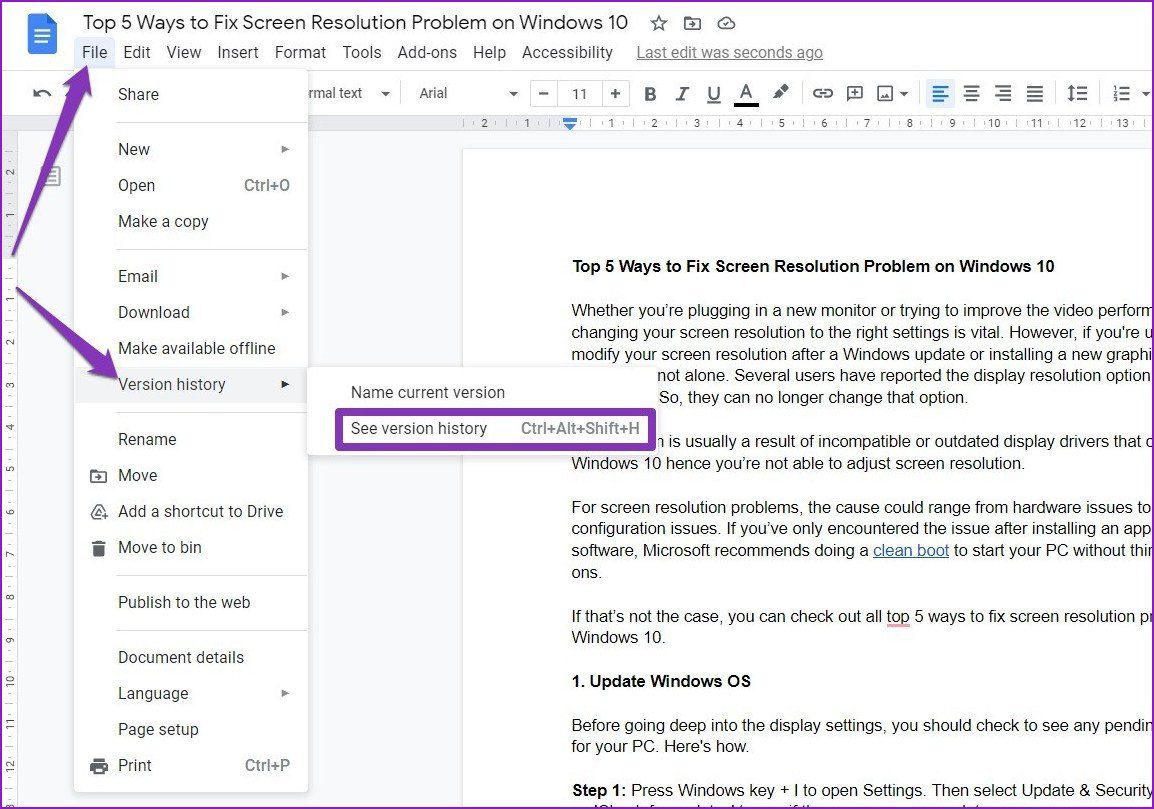The image size is (1154, 809).
Task: Choose Rename in the File menu
Action: [191, 439]
